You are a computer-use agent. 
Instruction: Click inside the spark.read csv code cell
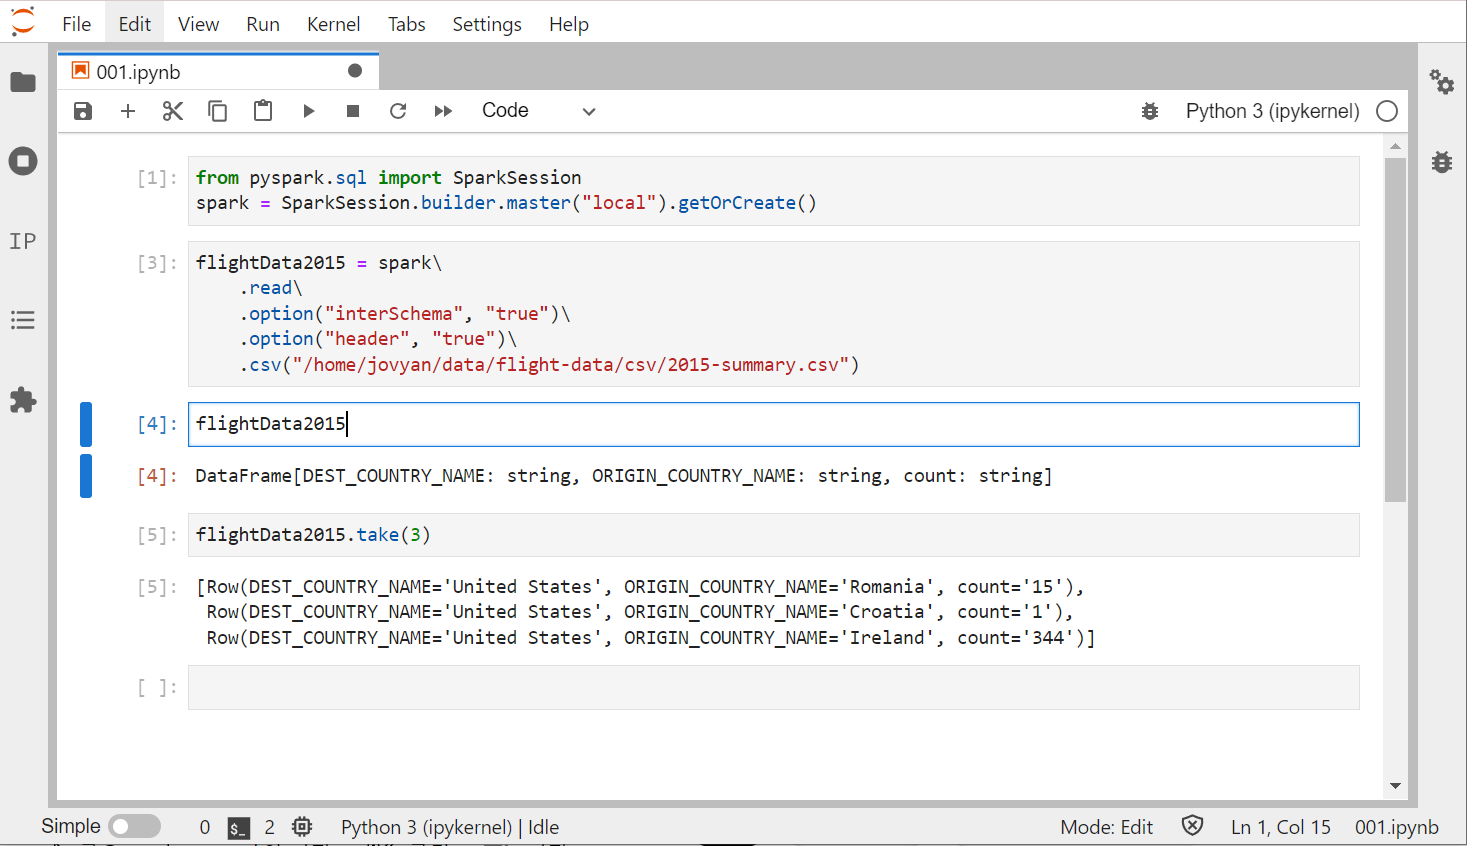point(773,314)
